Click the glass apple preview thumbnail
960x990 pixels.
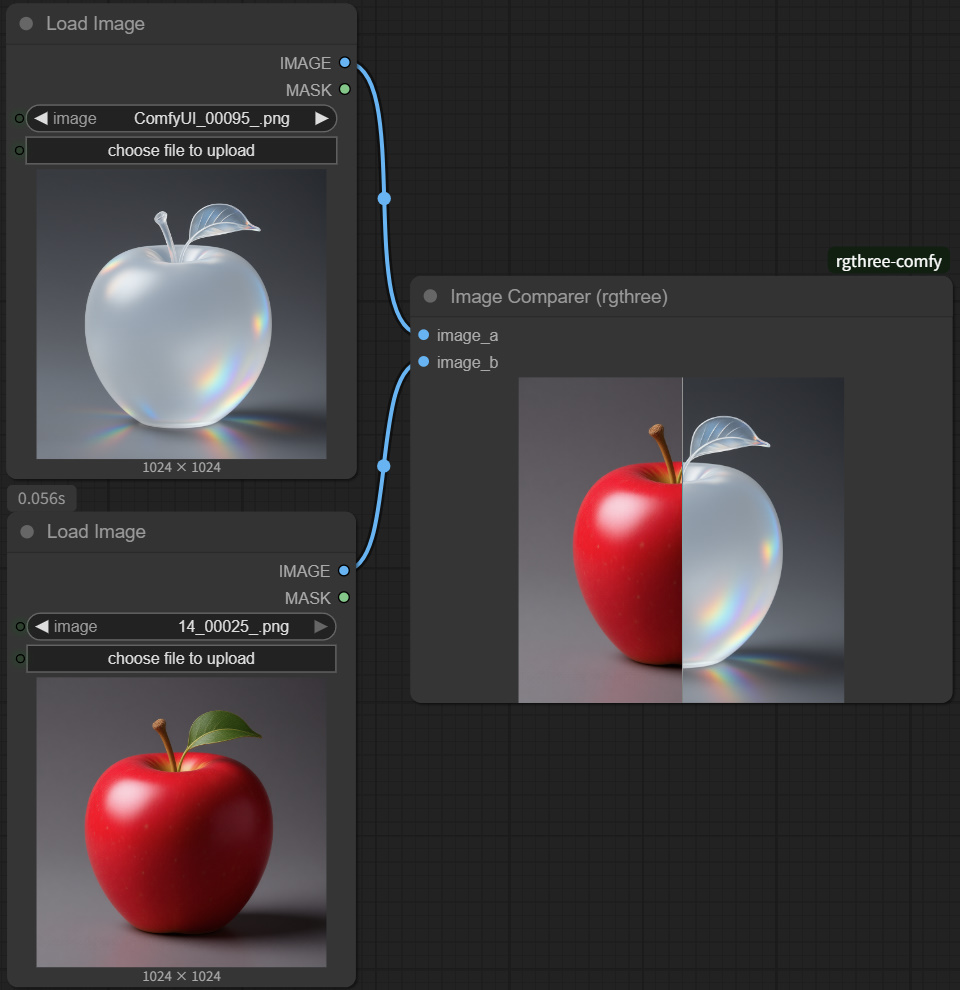pyautogui.click(x=181, y=314)
